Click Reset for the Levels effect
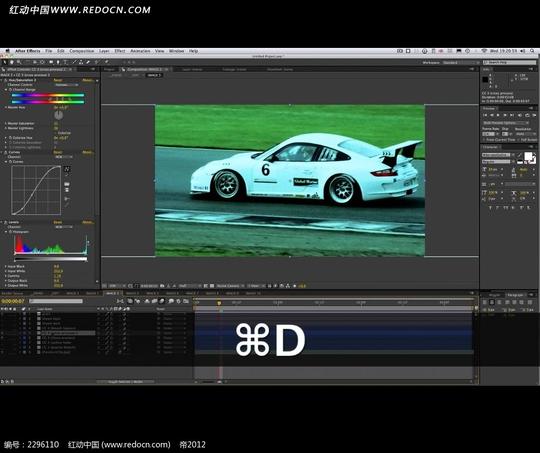Image resolution: width=540 pixels, height=453 pixels. (x=58, y=222)
